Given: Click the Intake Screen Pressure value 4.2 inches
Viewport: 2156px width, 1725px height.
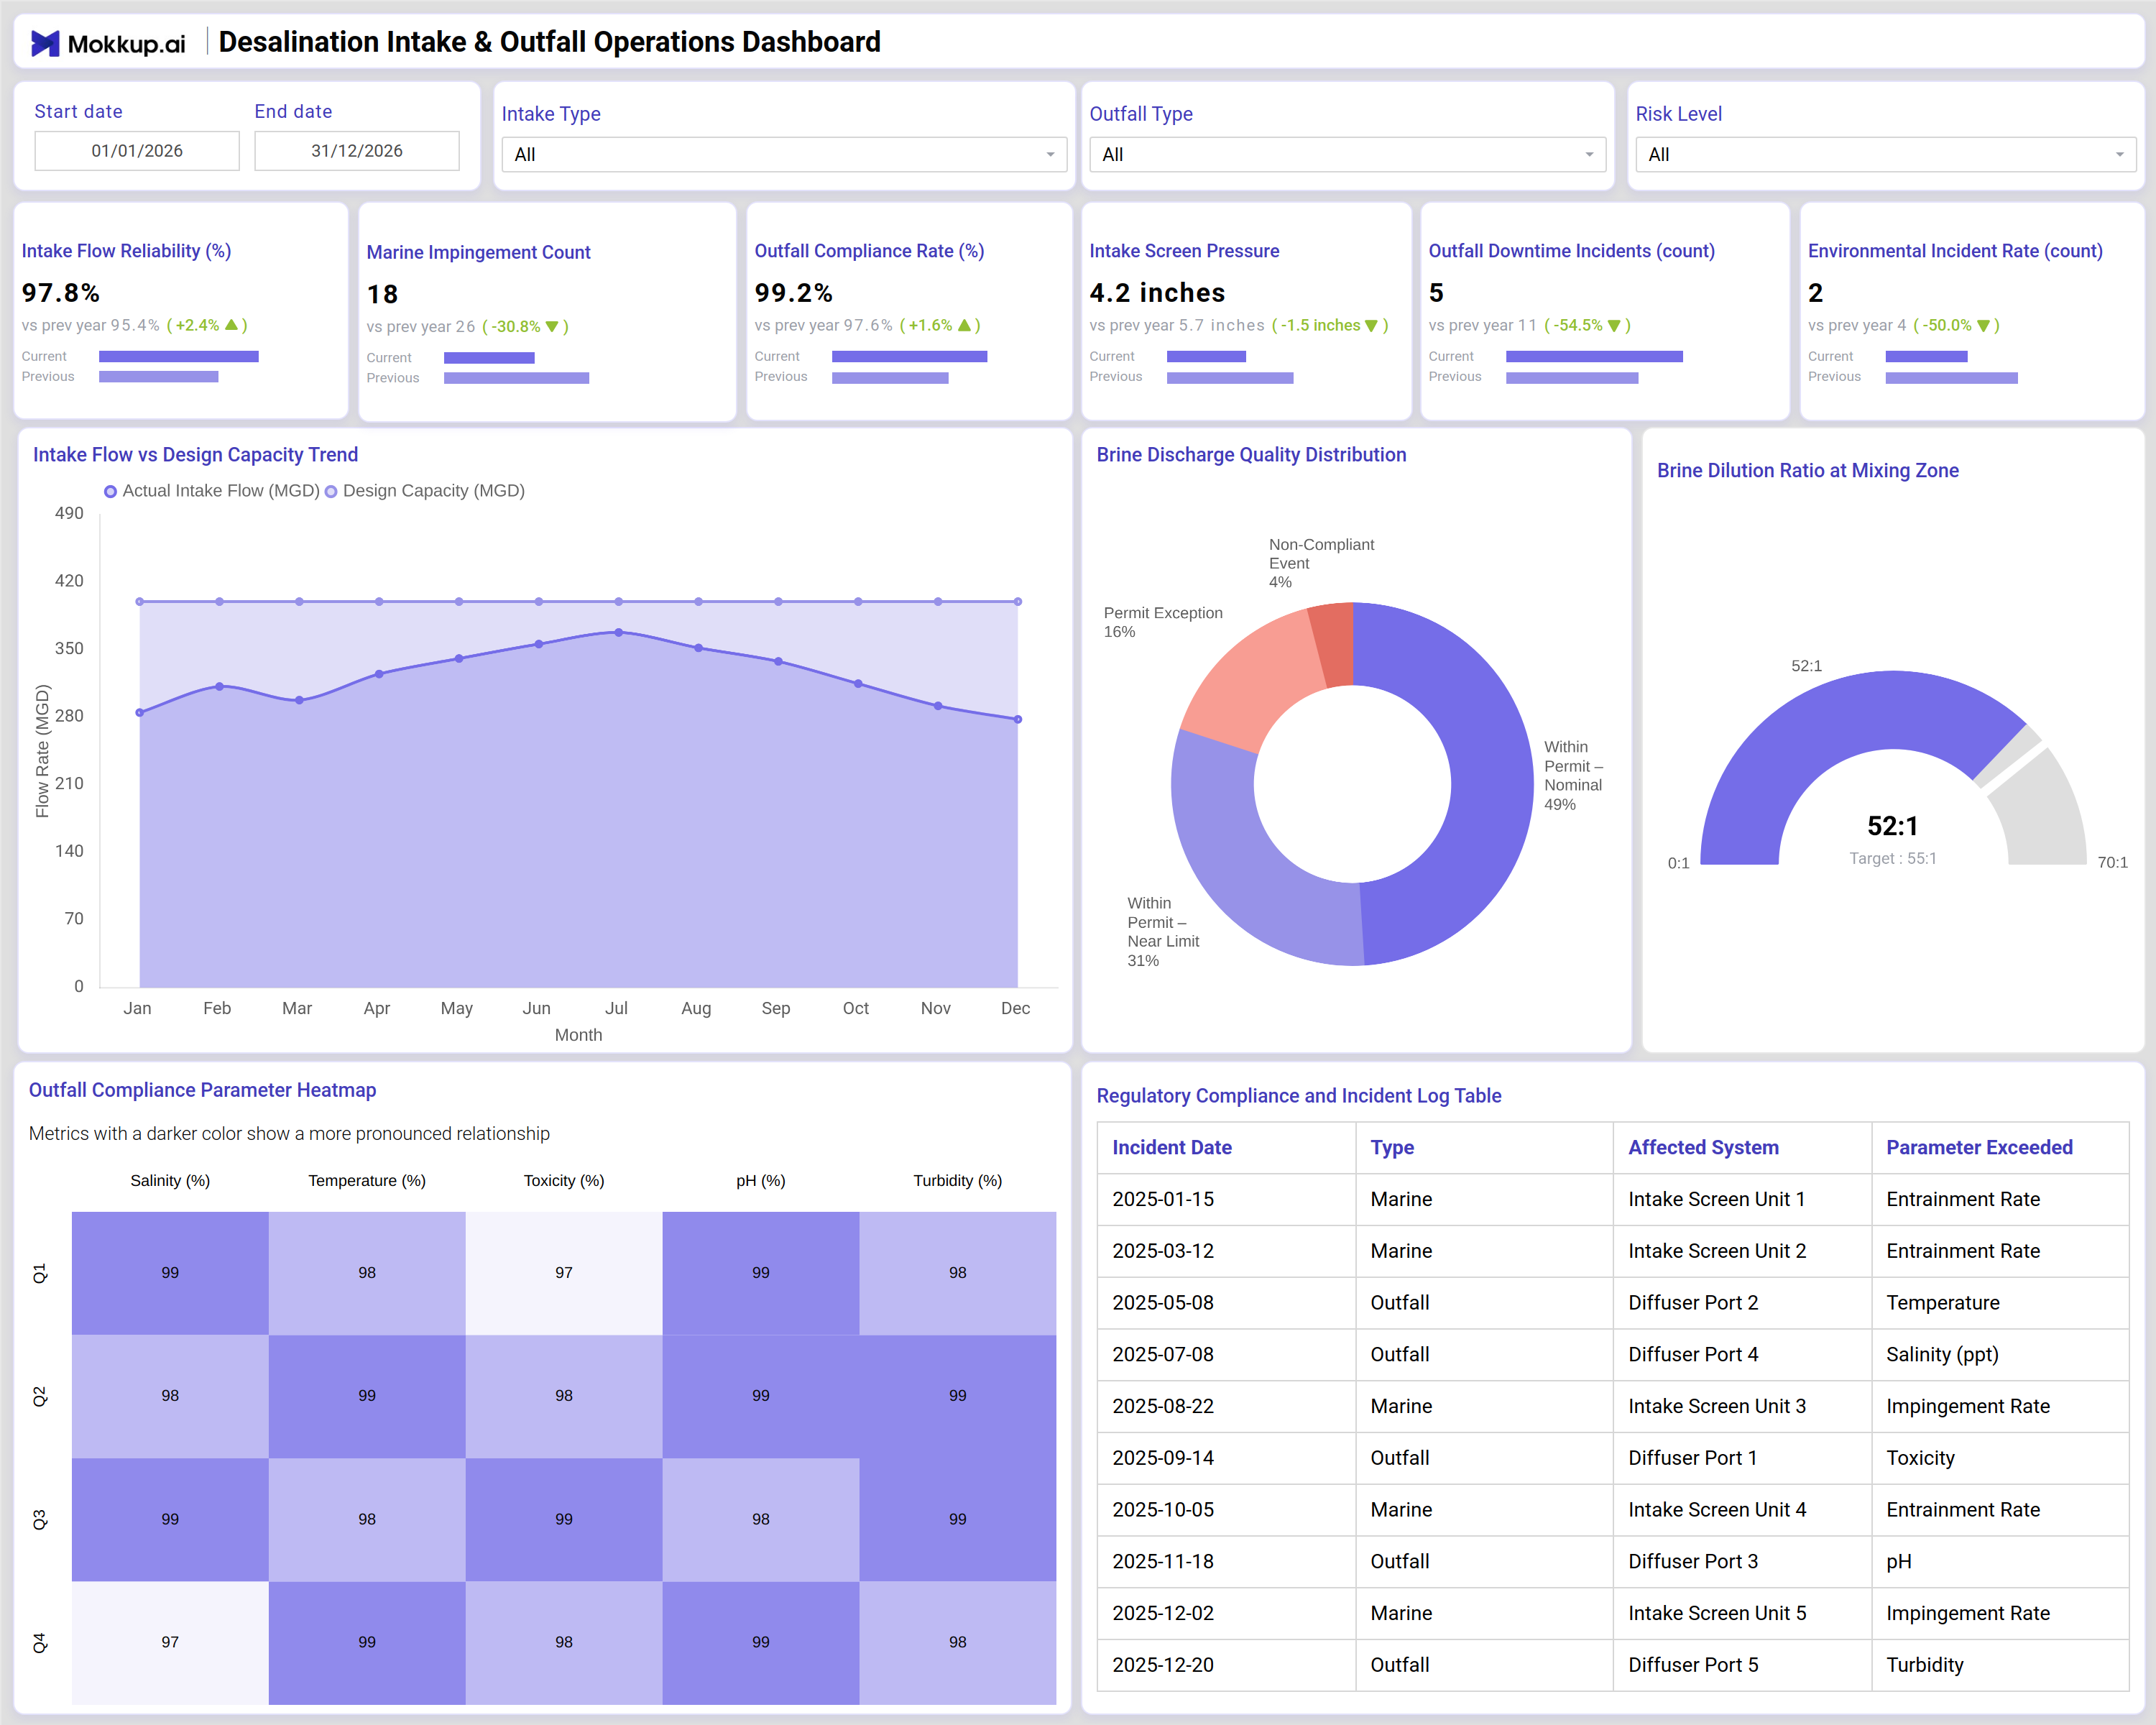Looking at the screenshot, I should point(1157,293).
